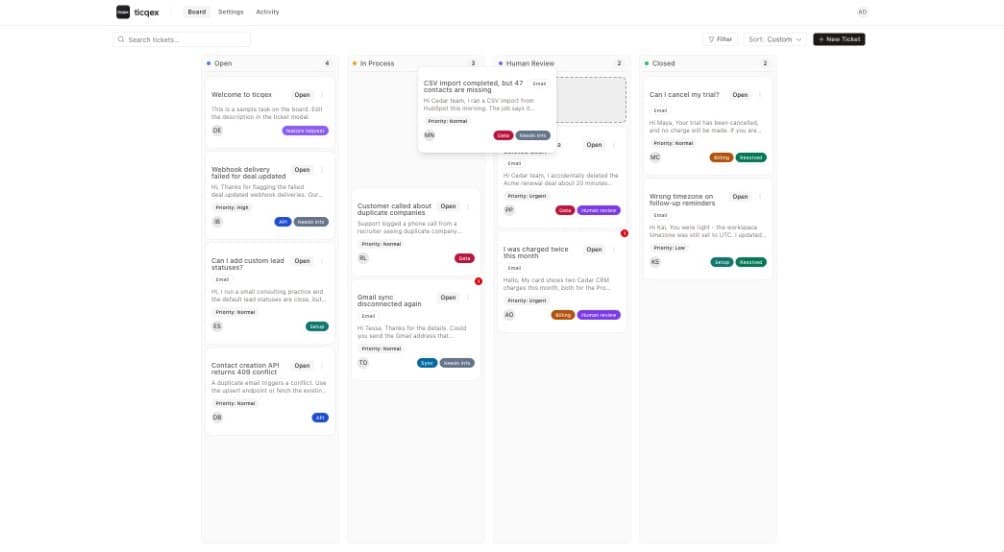Viewport: 1004px width, 552px height.
Task: Open status dropdown on Gmail sync ticket
Action: [x=448, y=298]
